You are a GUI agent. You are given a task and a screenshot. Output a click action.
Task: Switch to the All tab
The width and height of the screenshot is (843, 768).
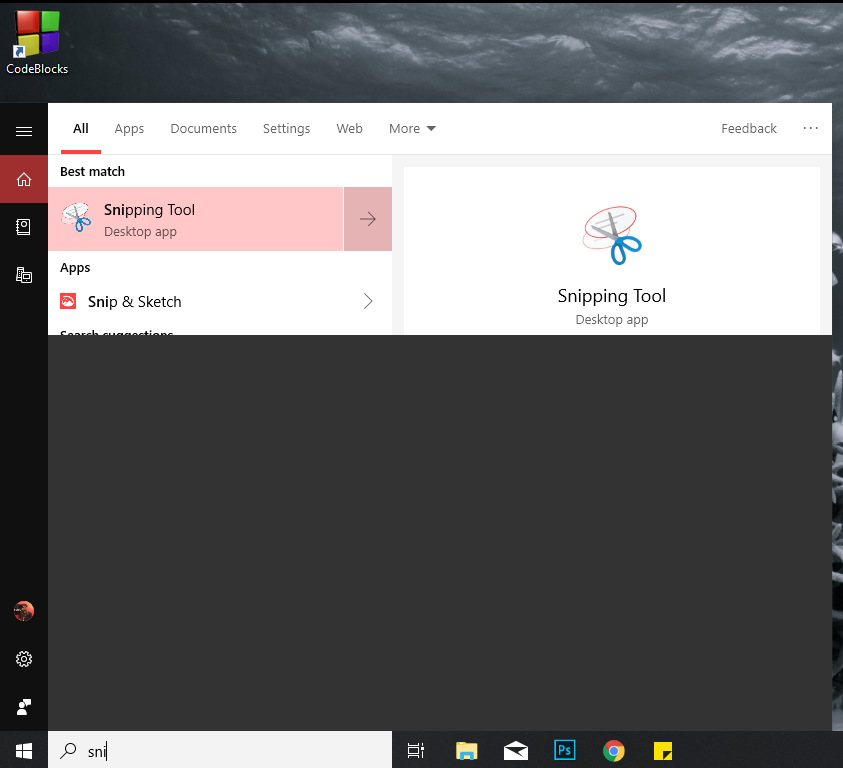pos(81,129)
